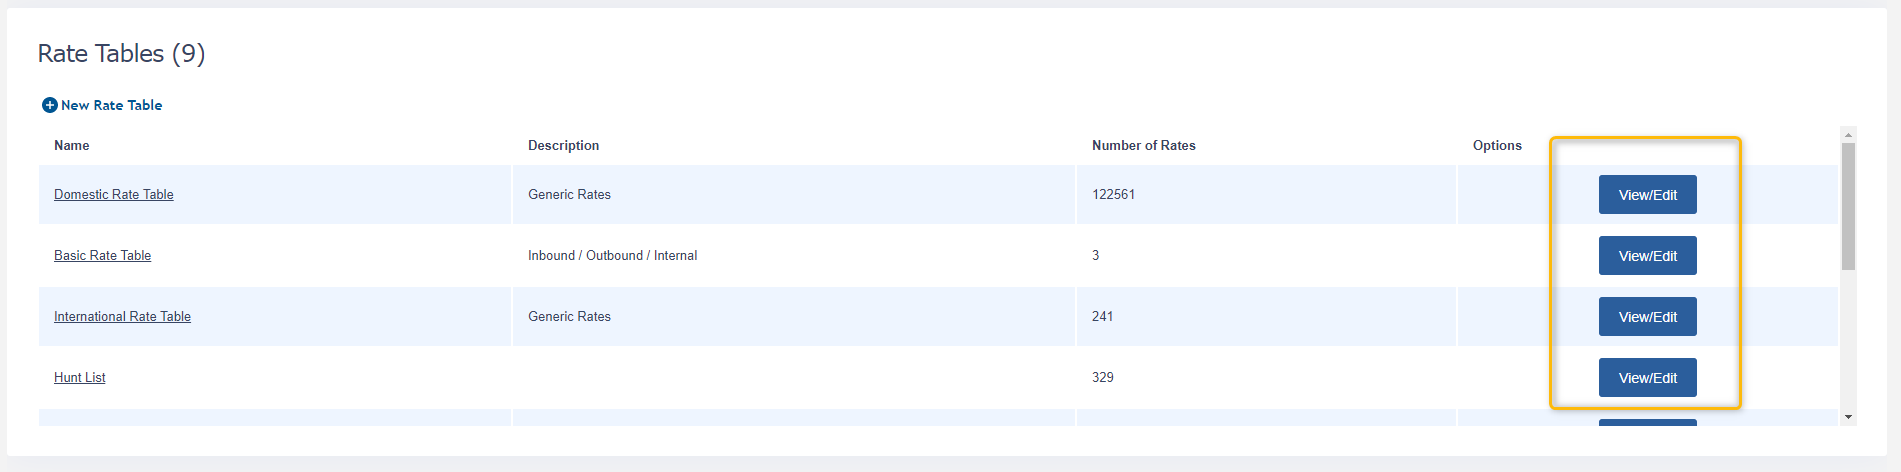The height and width of the screenshot is (472, 1901).
Task: Click the Number of Rates column header
Action: (x=1144, y=146)
